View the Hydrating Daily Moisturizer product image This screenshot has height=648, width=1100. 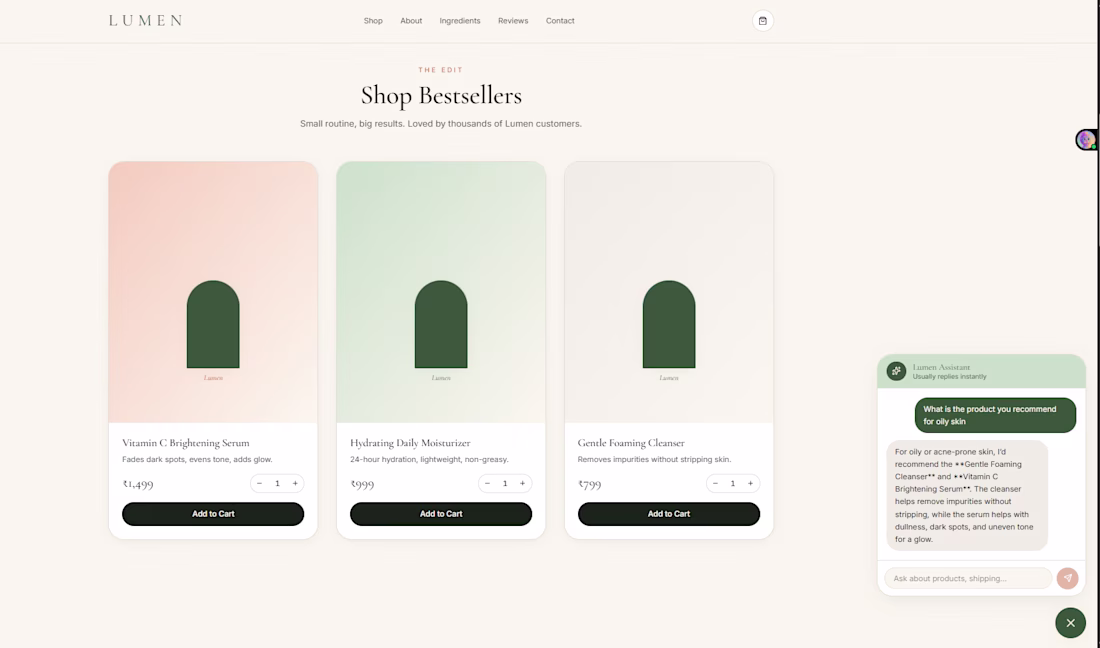point(441,292)
